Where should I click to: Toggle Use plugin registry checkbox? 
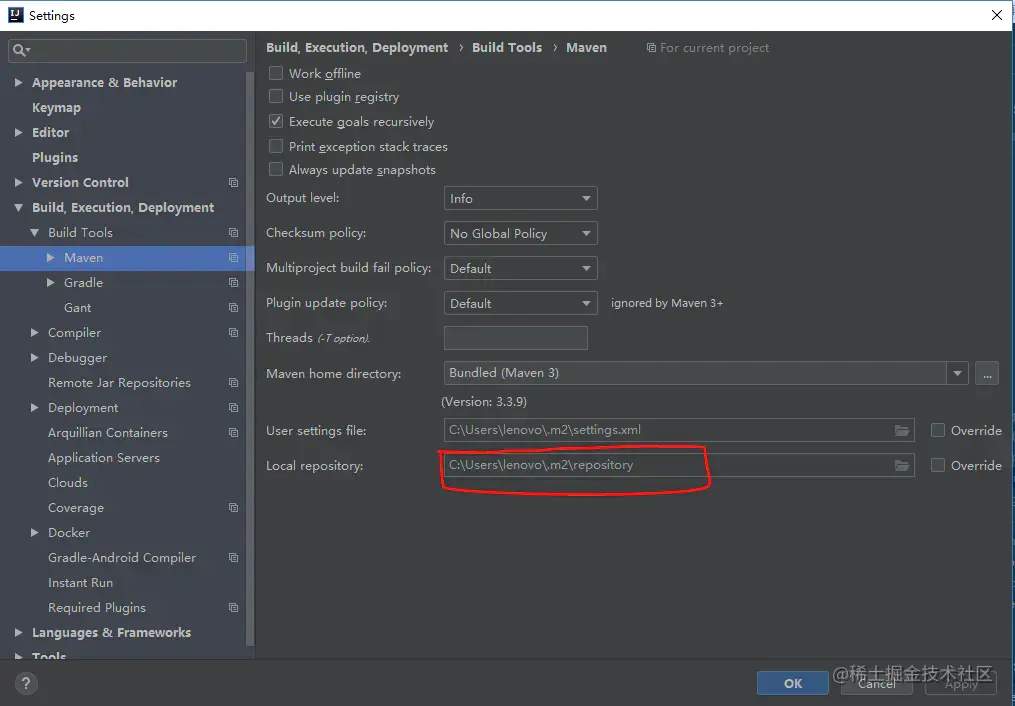(276, 96)
